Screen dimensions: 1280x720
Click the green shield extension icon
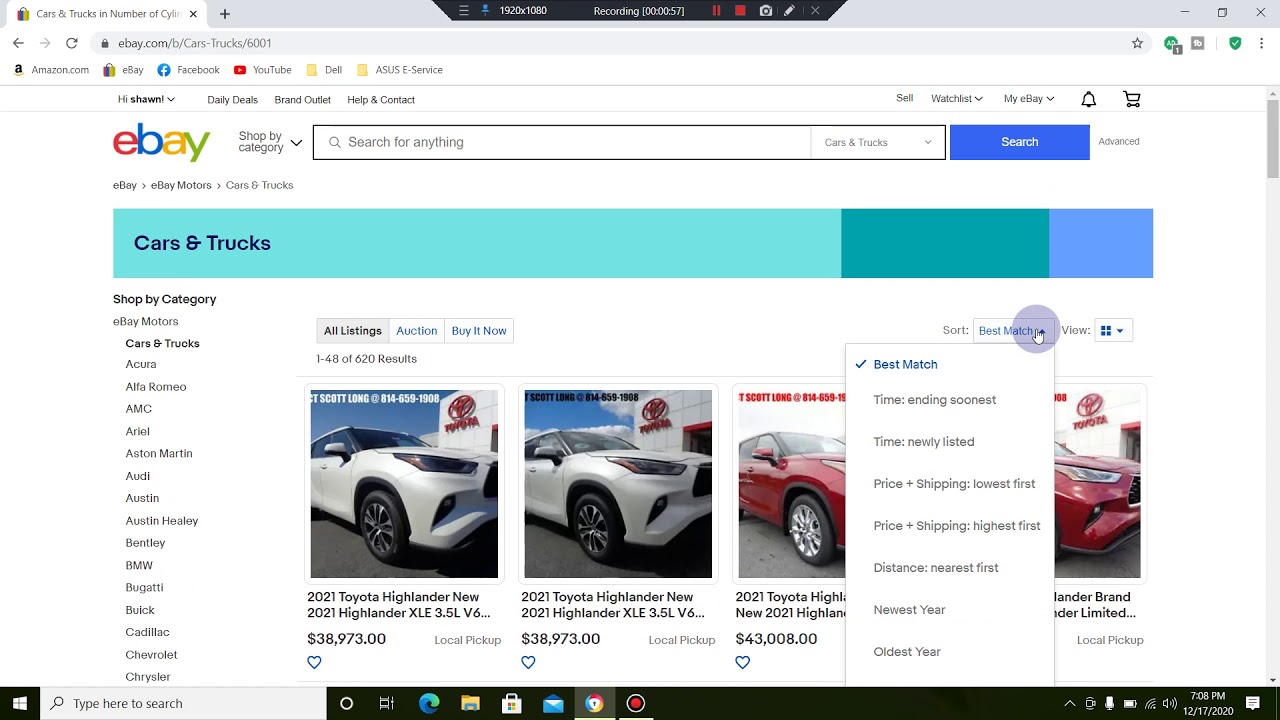1235,43
